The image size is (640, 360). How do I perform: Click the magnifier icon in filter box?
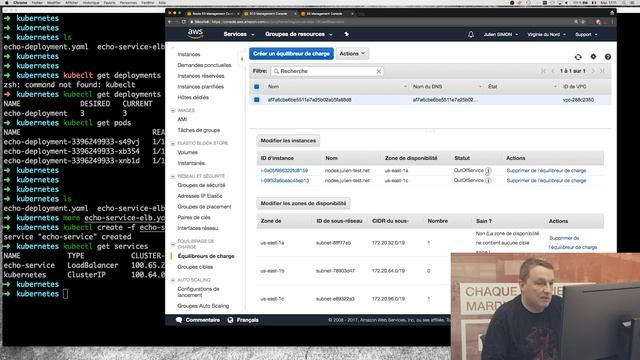276,71
